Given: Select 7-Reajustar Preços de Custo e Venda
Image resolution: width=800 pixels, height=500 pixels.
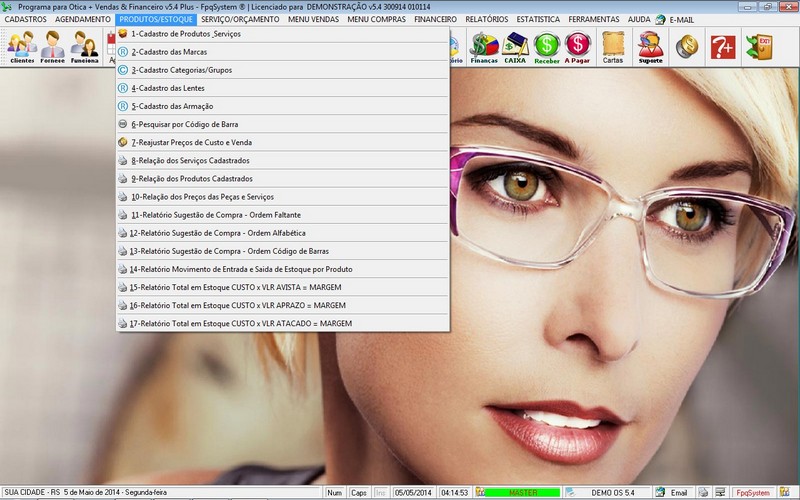Looking at the screenshot, I should point(283,142).
